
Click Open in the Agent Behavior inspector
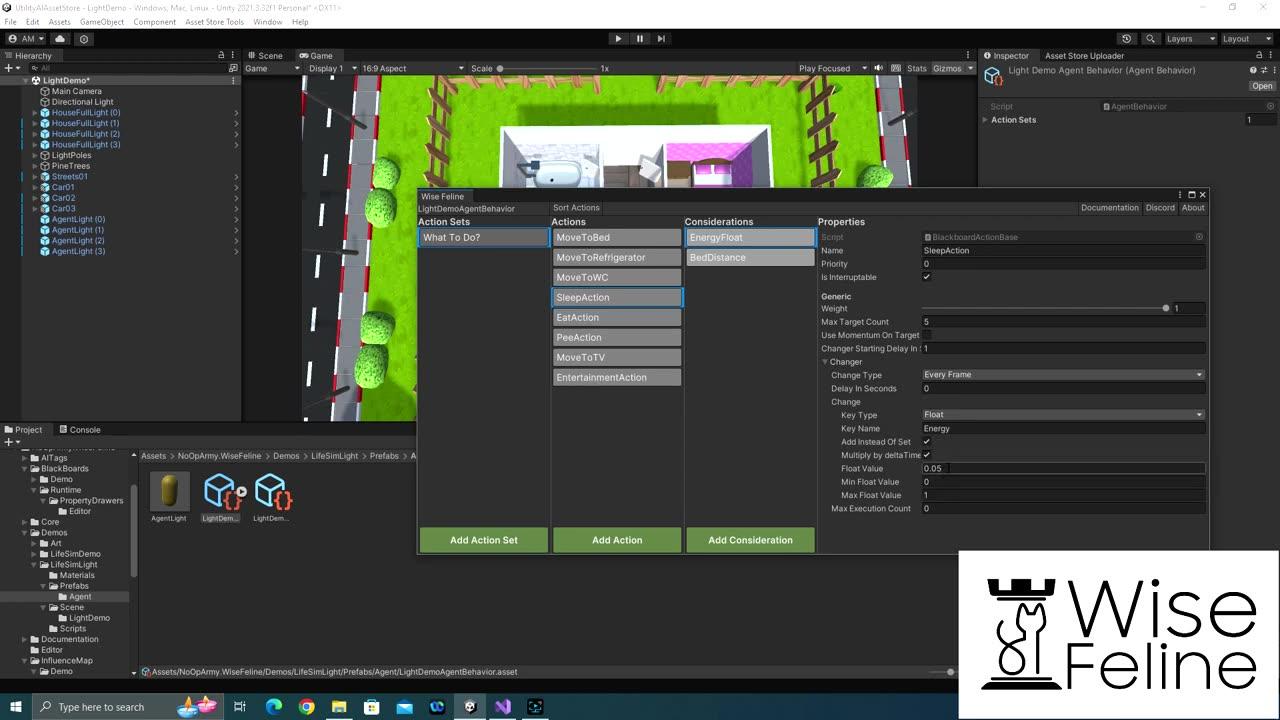[x=1261, y=86]
